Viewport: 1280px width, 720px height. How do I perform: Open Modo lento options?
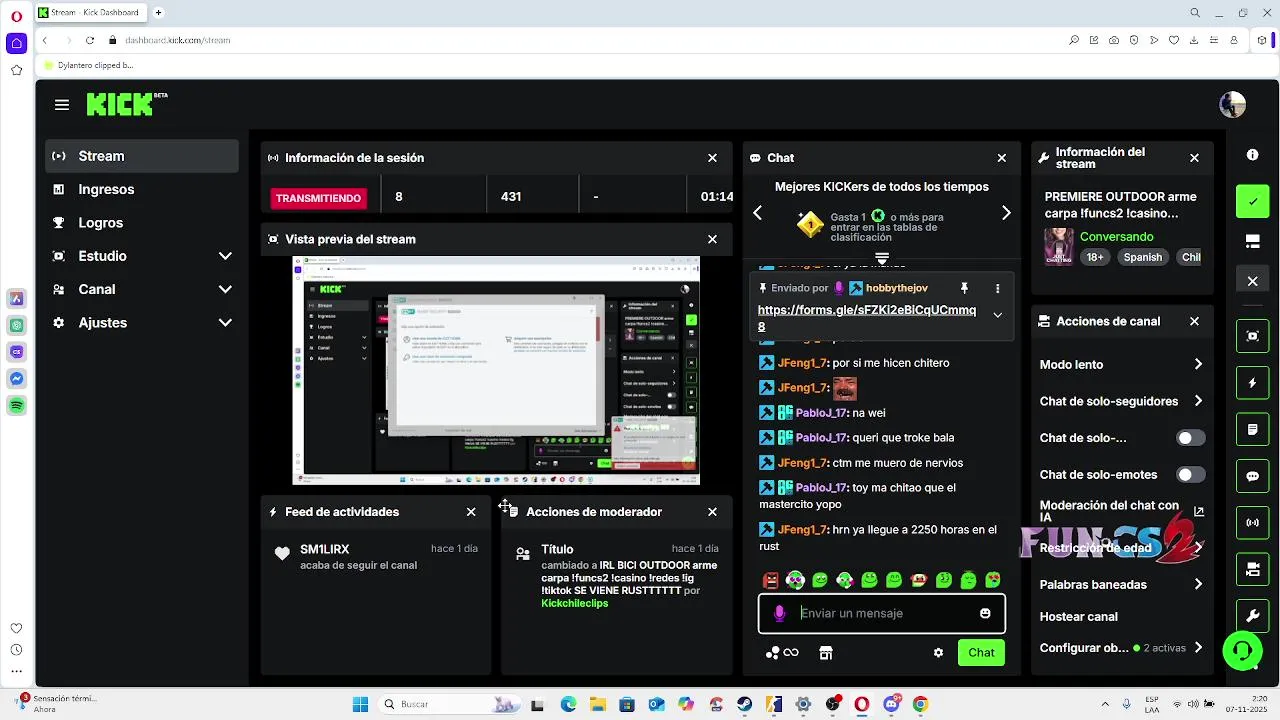coord(1121,365)
